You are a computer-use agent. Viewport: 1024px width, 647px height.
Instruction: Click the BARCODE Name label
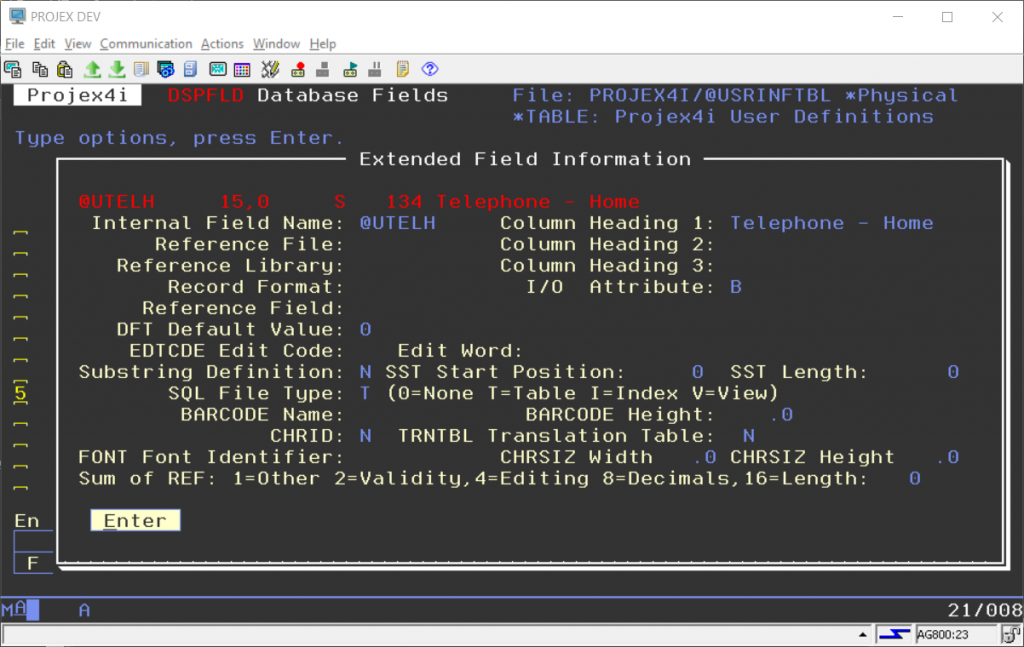point(262,415)
